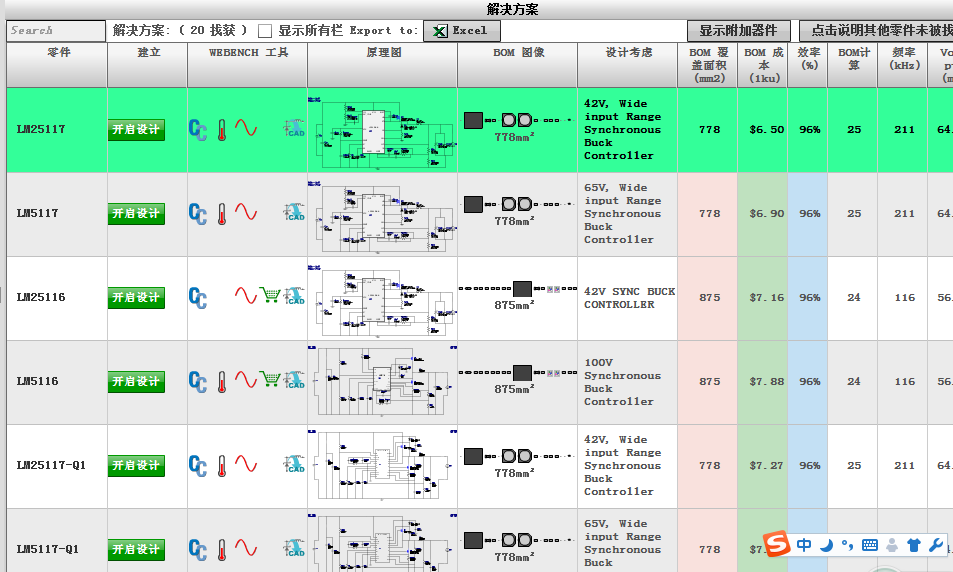Select the LM5116 part name
953x572 pixels.
click(37, 381)
